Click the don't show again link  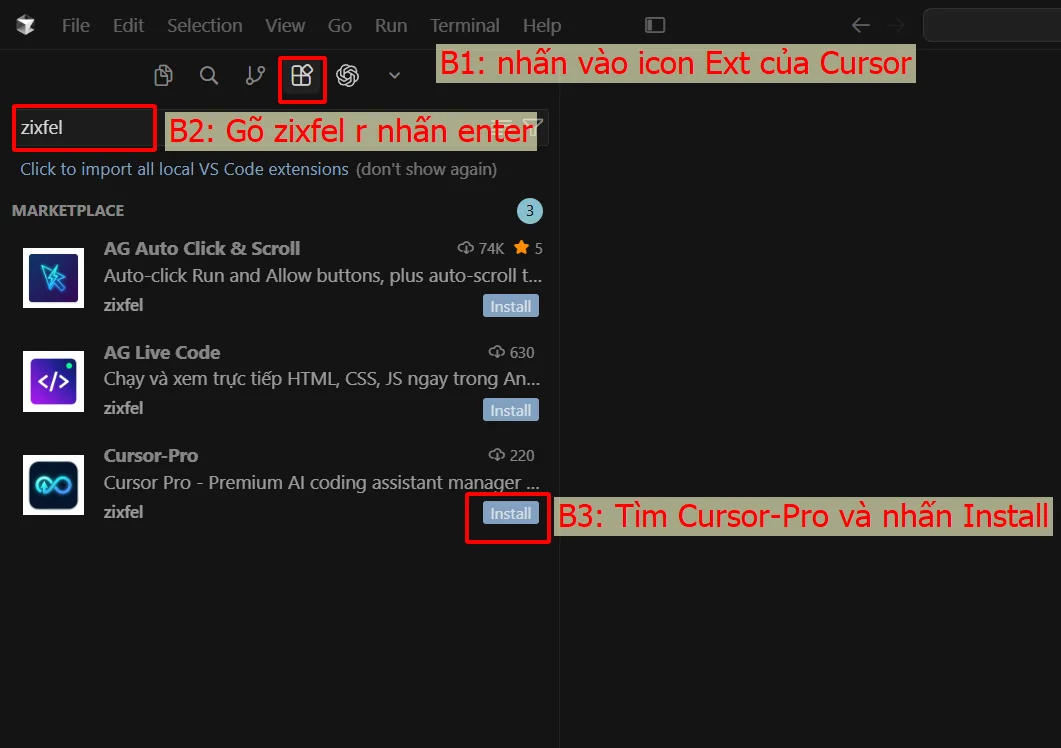(427, 169)
